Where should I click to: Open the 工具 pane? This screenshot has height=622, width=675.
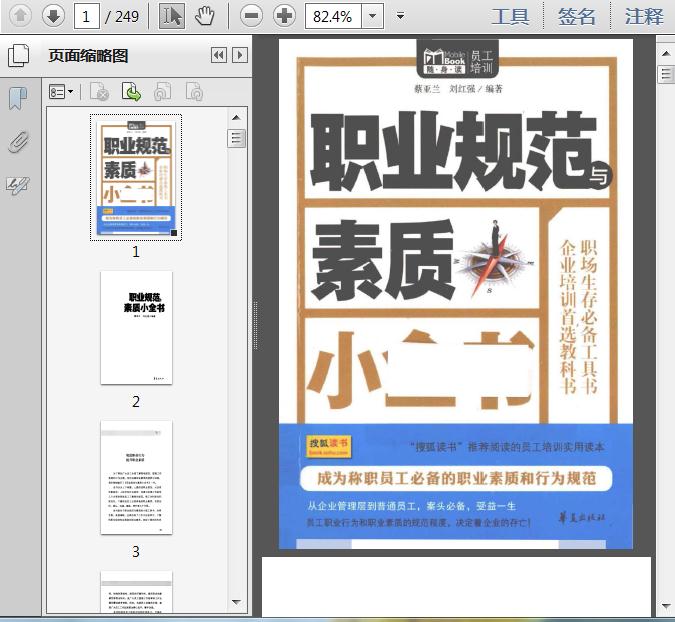click(x=510, y=17)
